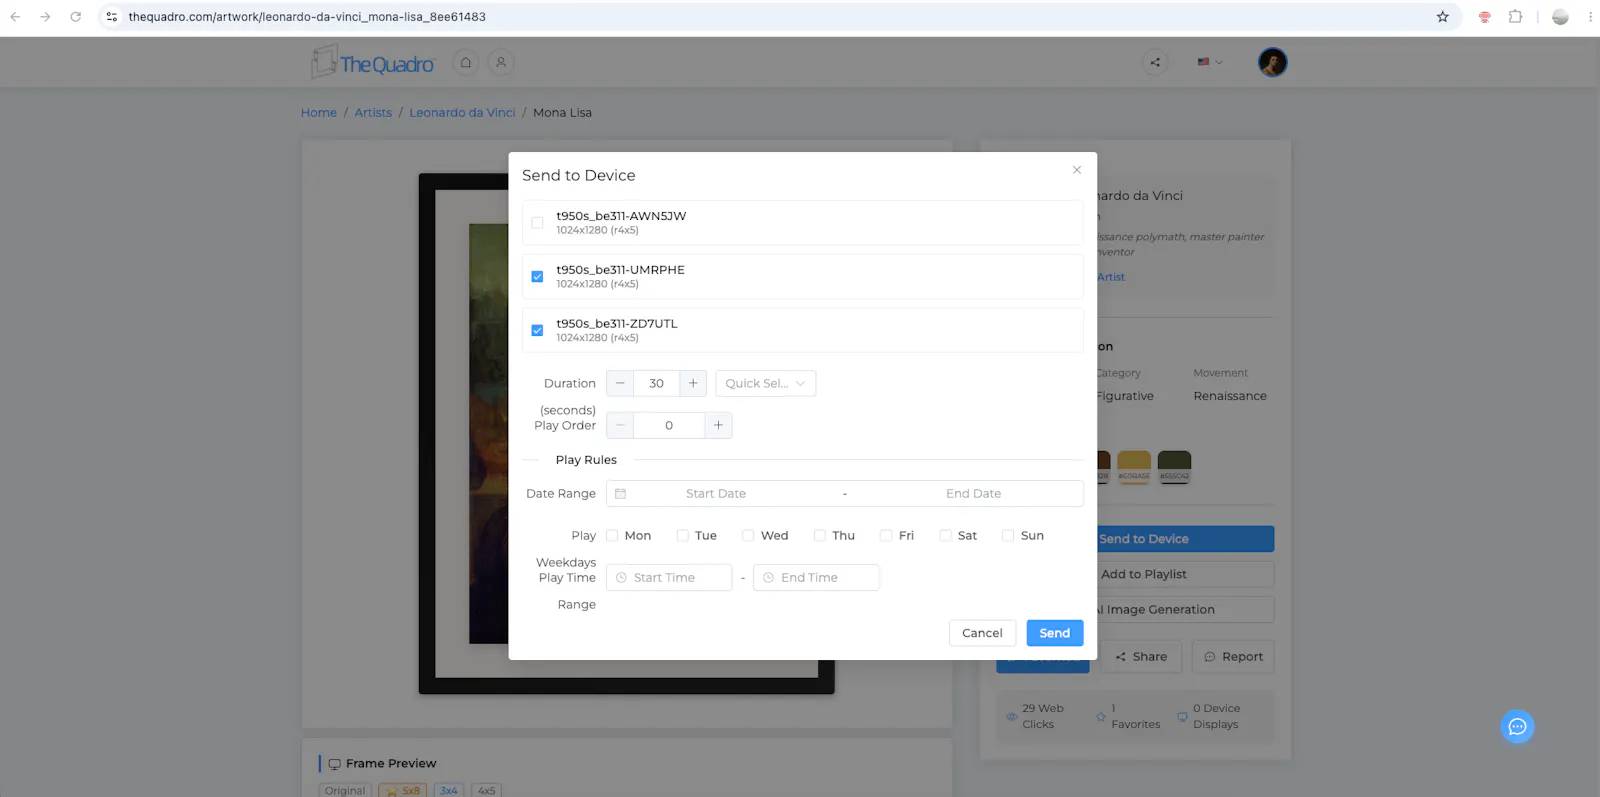
Task: Click the home icon in header
Action: click(465, 62)
